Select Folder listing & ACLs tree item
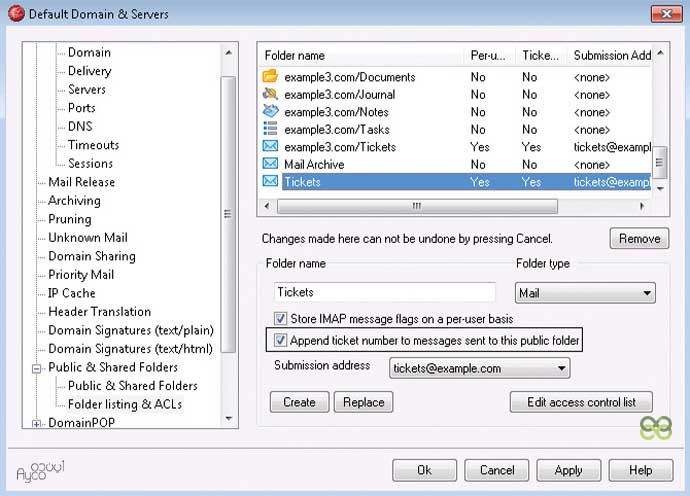The image size is (690, 496). click(x=124, y=404)
